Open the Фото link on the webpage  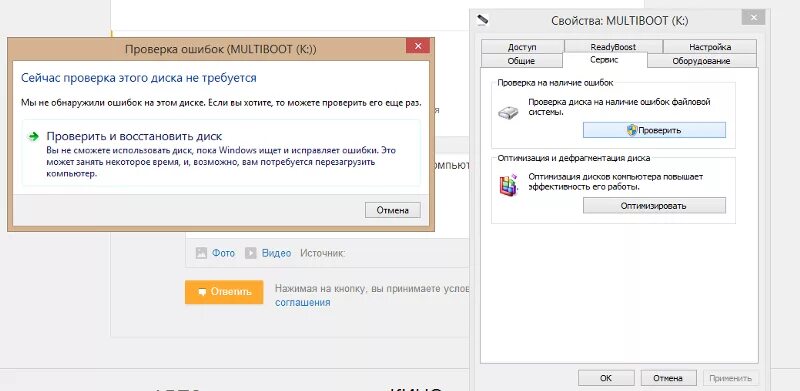pyautogui.click(x=223, y=253)
